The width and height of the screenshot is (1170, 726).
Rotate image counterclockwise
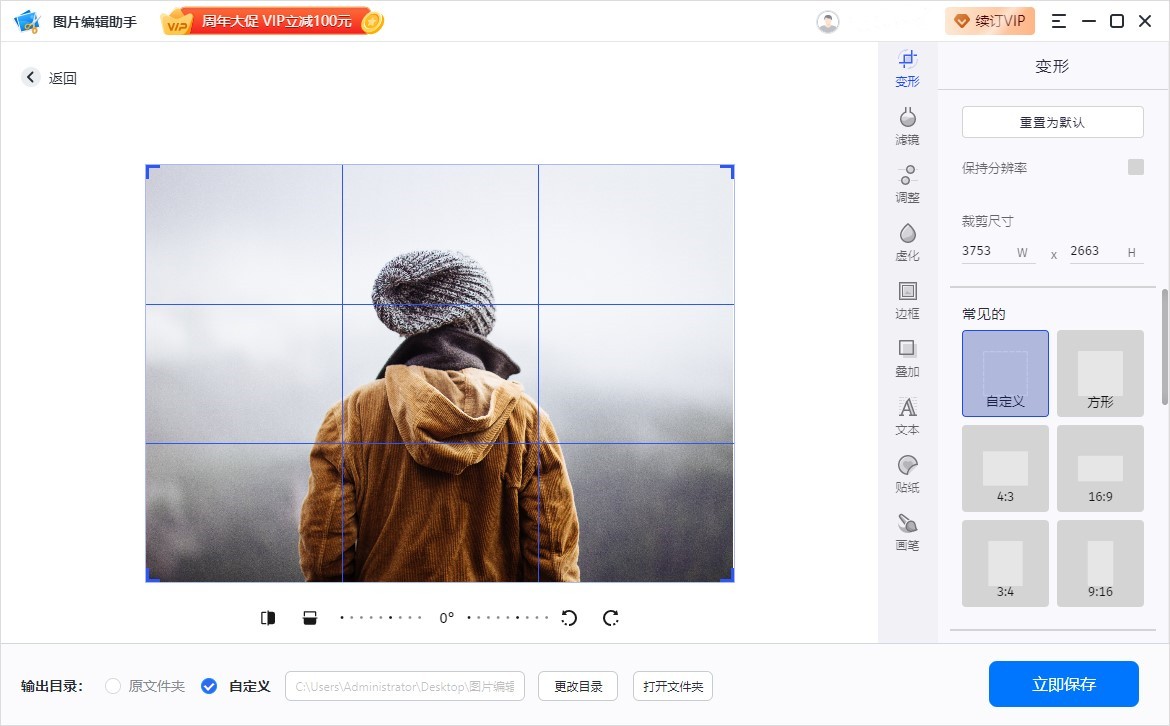[x=569, y=618]
